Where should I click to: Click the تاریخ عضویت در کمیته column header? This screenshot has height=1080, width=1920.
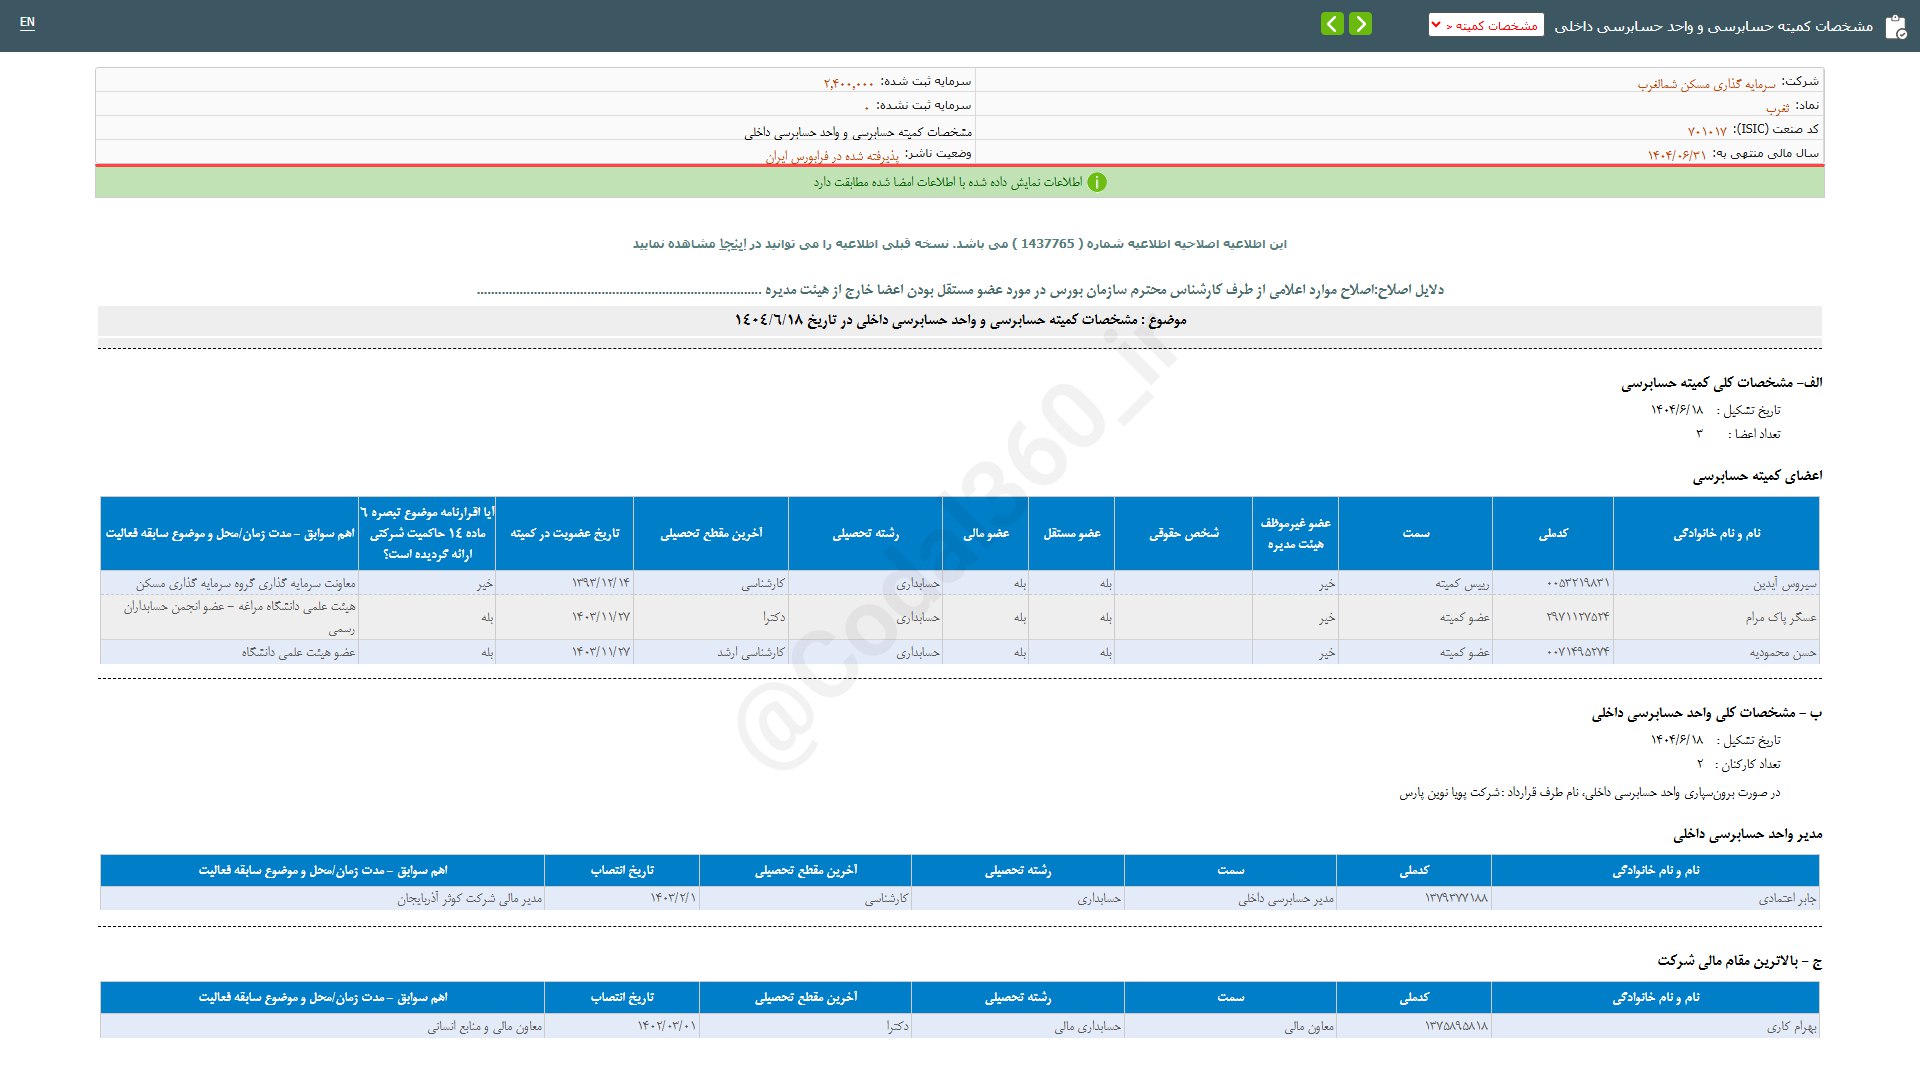click(565, 534)
